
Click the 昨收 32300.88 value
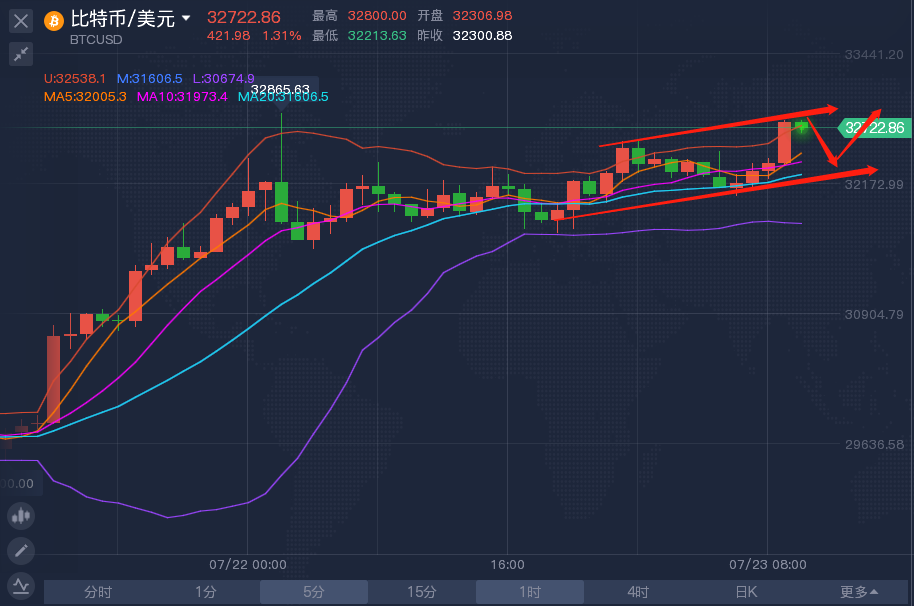coord(482,36)
